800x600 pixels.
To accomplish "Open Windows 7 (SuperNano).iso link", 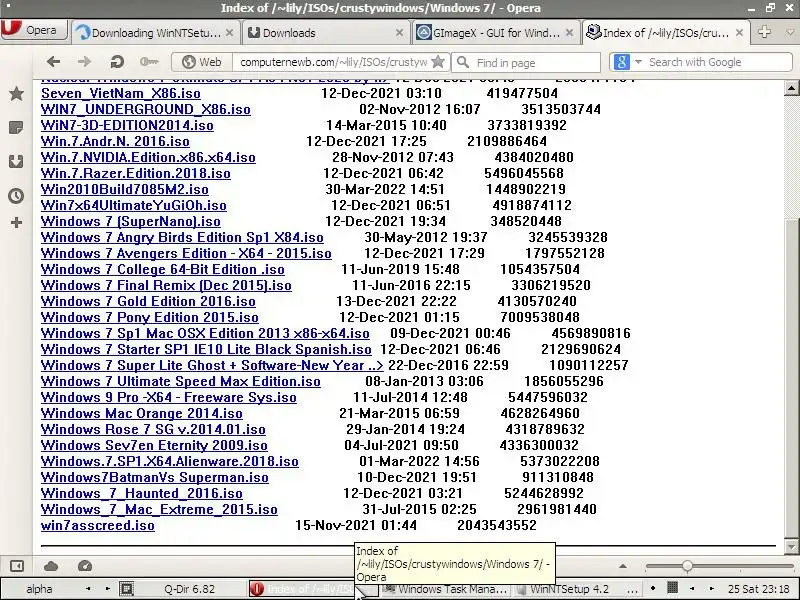I will point(131,221).
